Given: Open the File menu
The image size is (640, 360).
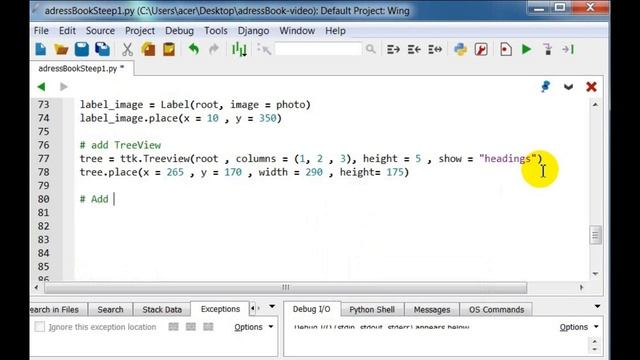Looking at the screenshot, I should (x=41, y=31).
